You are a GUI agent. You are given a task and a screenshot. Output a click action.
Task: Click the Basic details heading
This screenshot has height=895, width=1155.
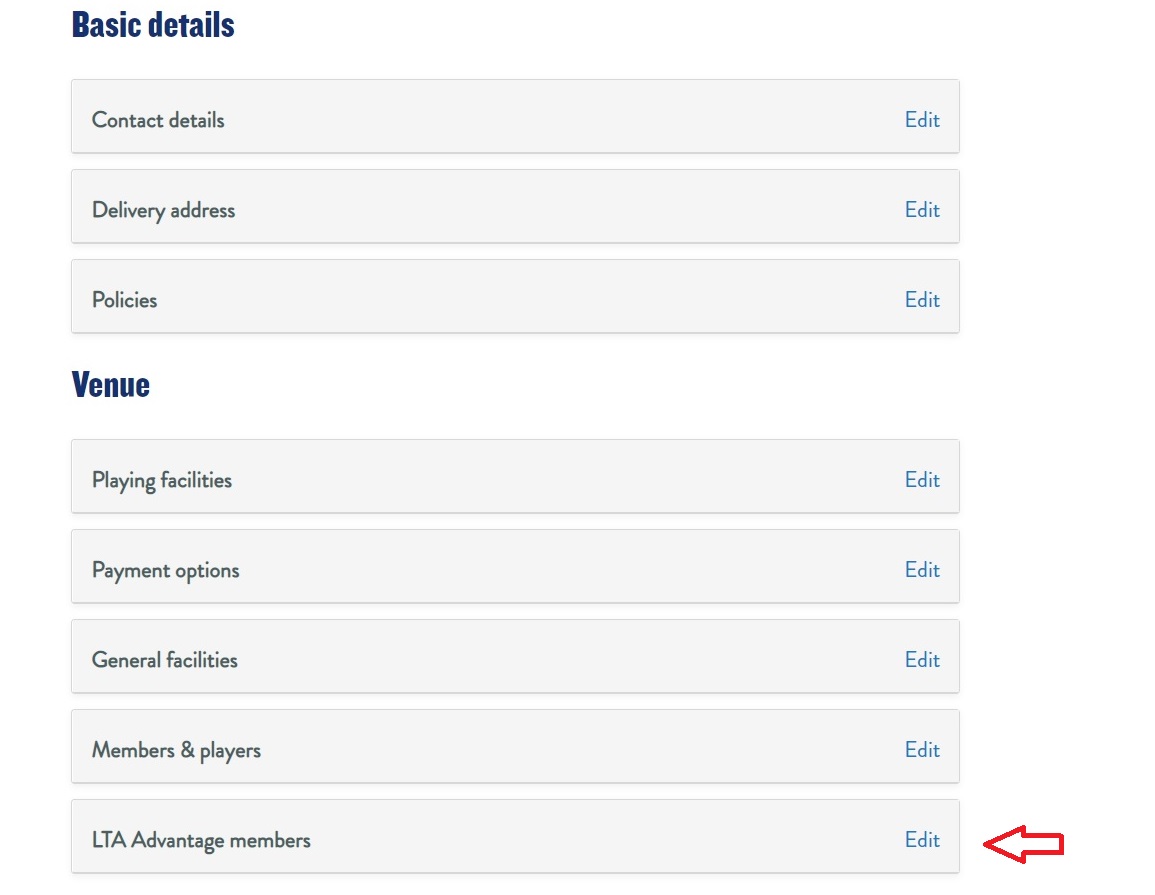click(x=152, y=24)
